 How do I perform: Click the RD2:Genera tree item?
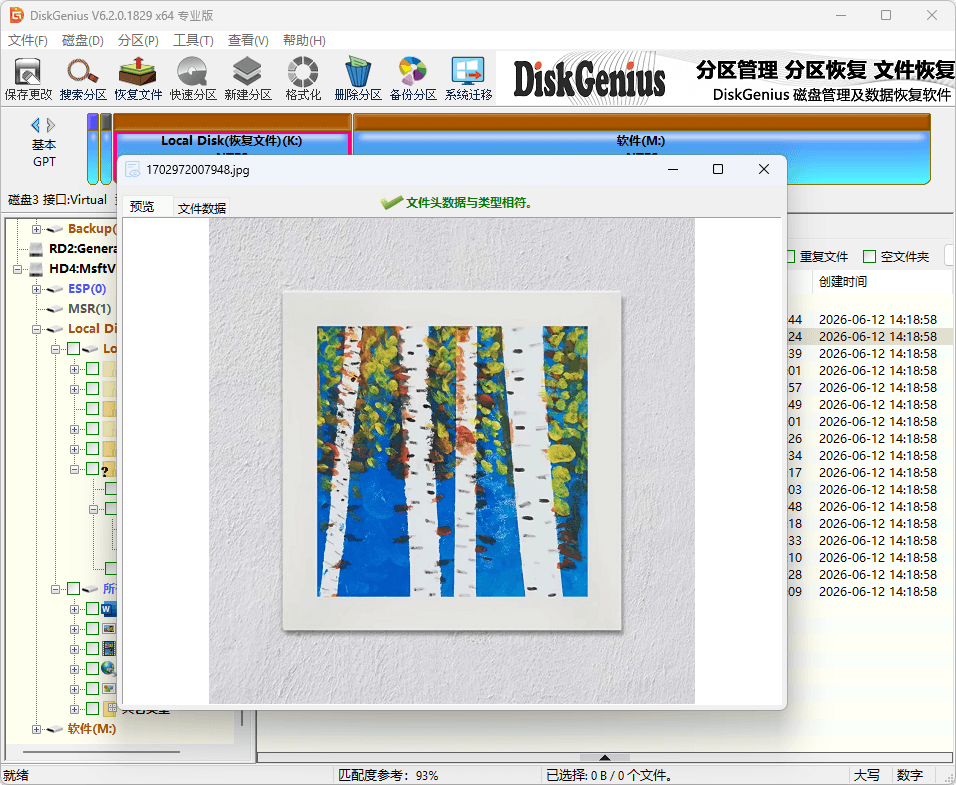(83, 249)
